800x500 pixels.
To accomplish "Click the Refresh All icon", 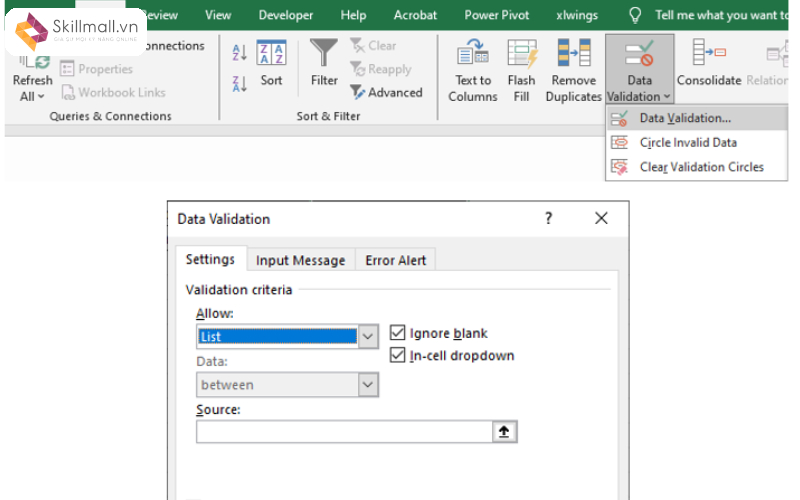I will [x=34, y=62].
